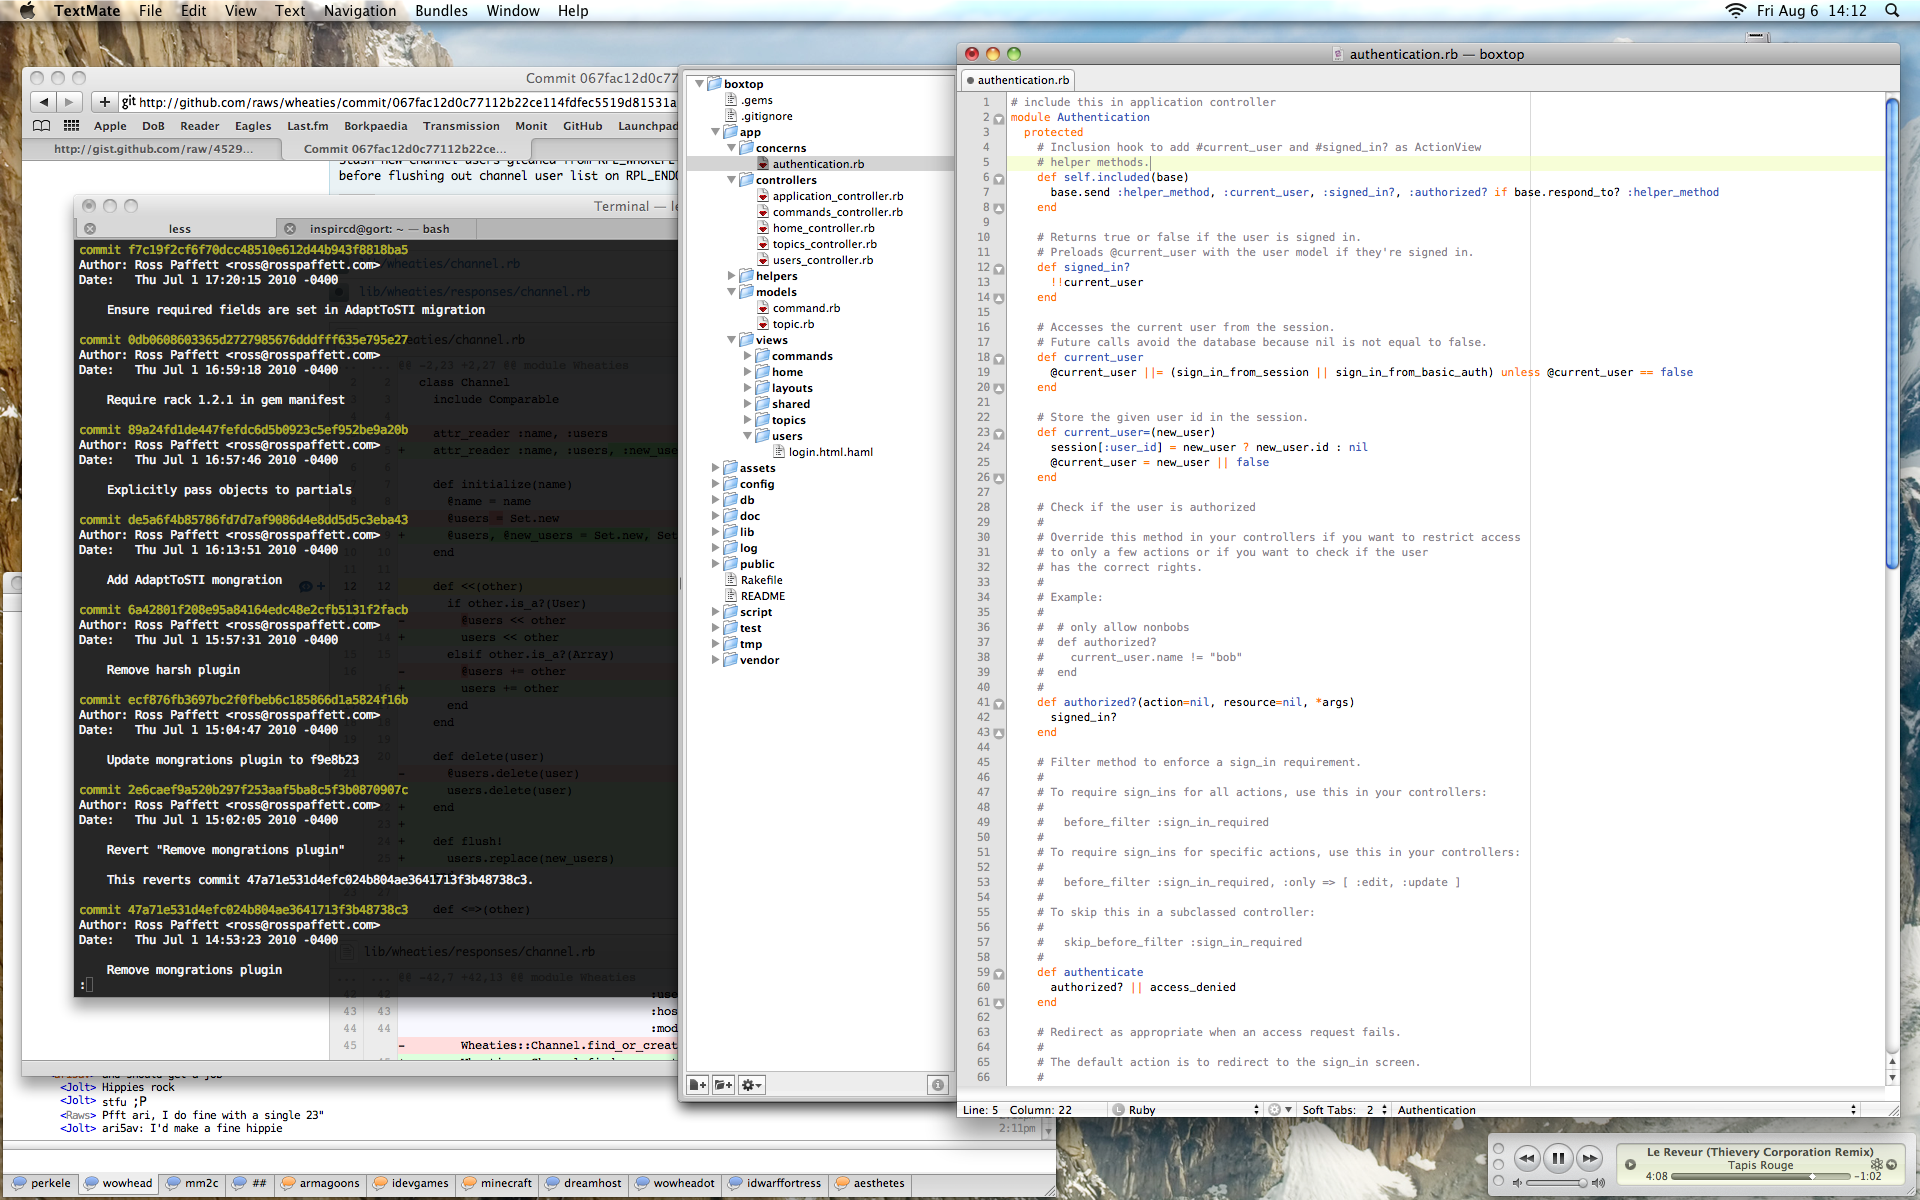Adjust the iTunes volume slider
This screenshot has width=1920, height=1200.
[x=1583, y=1183]
